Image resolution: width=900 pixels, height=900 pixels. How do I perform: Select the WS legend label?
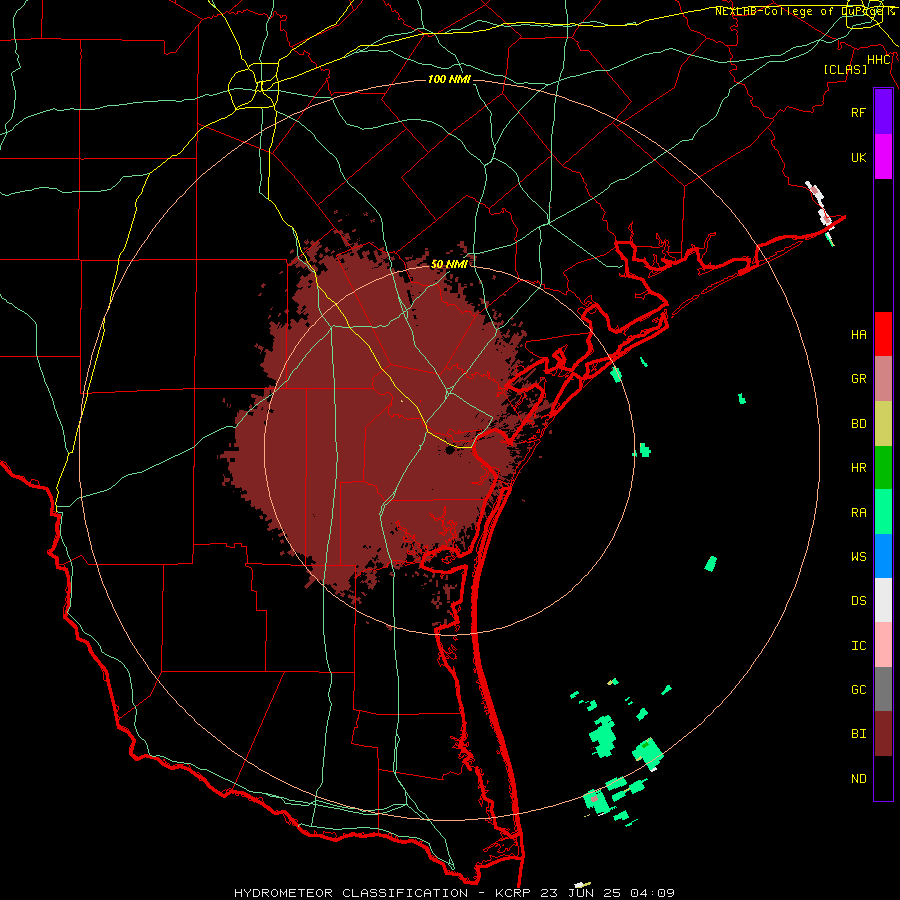click(x=858, y=557)
